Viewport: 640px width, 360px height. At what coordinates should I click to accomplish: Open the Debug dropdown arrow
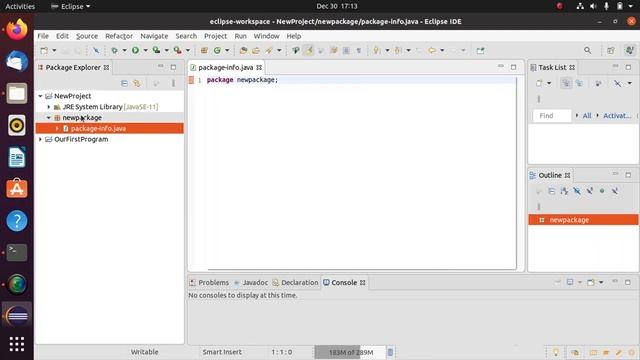point(124,51)
